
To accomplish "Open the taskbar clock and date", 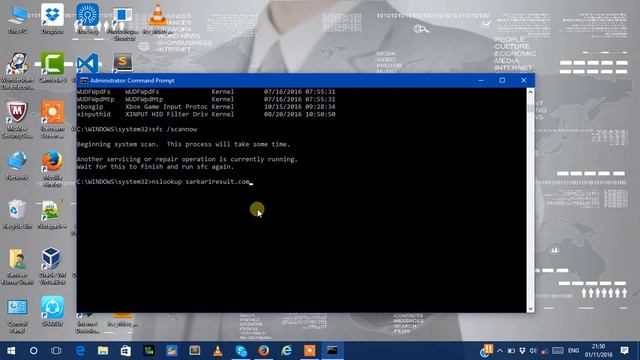I will [x=598, y=351].
